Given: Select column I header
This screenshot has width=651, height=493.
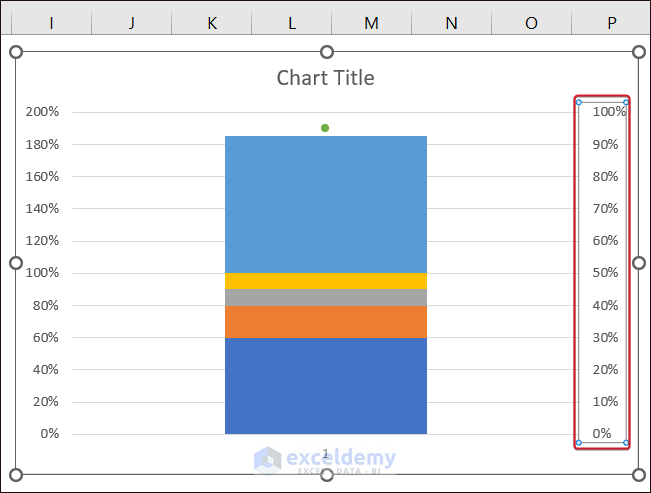Looking at the screenshot, I should point(51,22).
